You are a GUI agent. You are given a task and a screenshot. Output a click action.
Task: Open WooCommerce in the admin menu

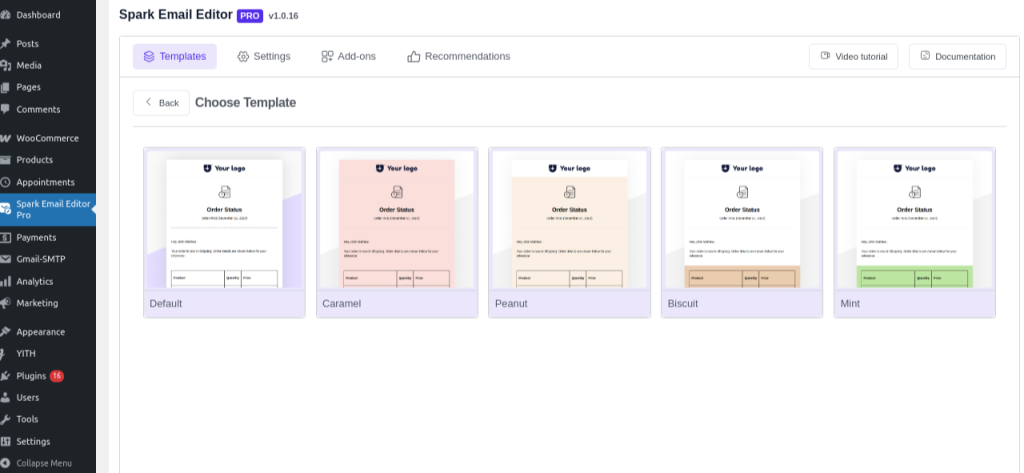(x=48, y=139)
